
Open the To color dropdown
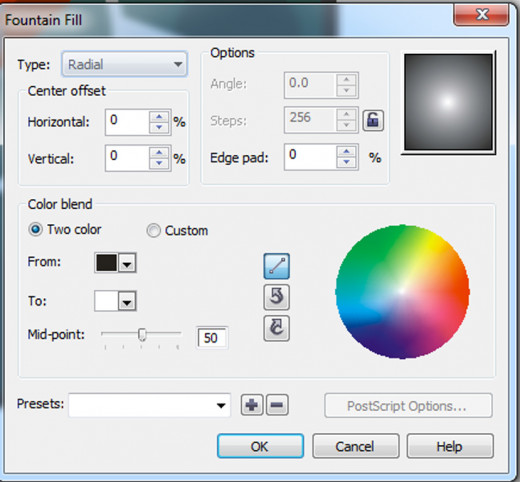tap(127, 302)
